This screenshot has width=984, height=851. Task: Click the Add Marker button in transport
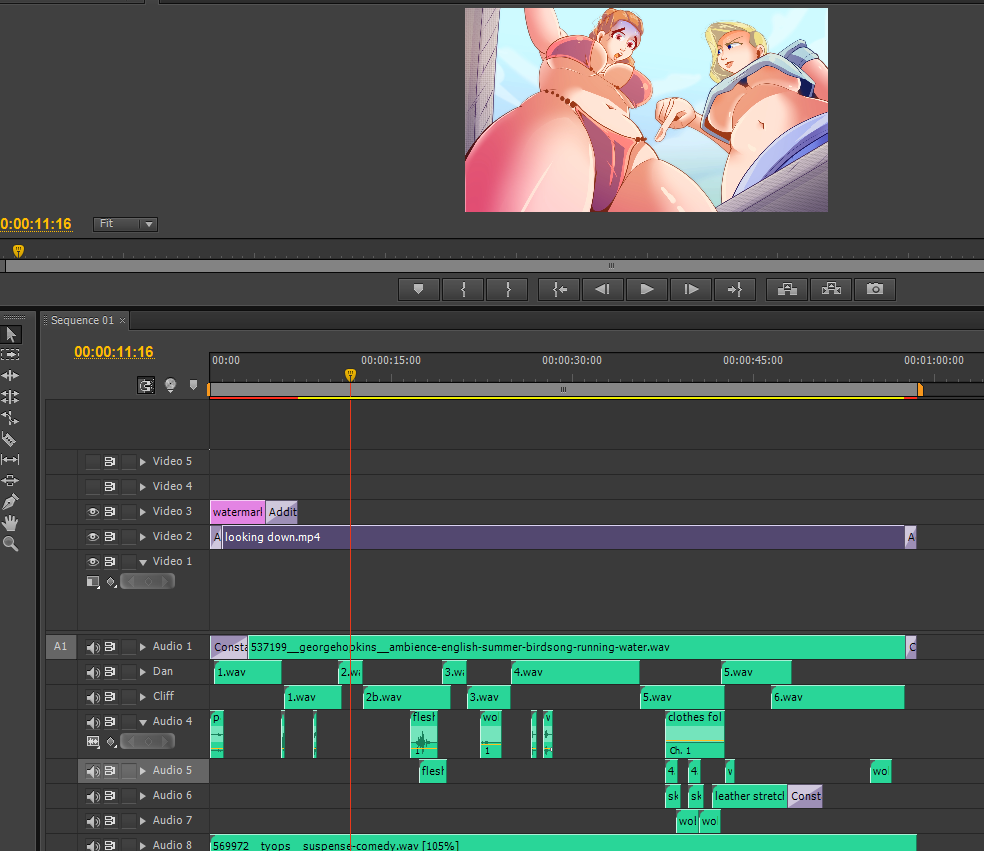click(419, 289)
